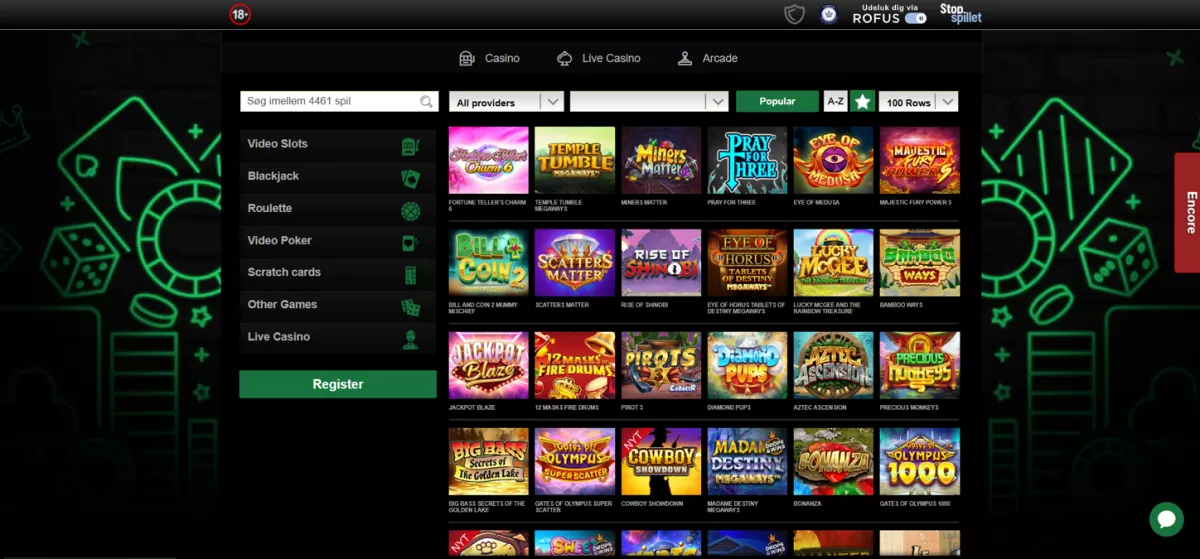This screenshot has height=559, width=1200.
Task: Expand the 100 Rows dropdown
Action: click(918, 102)
